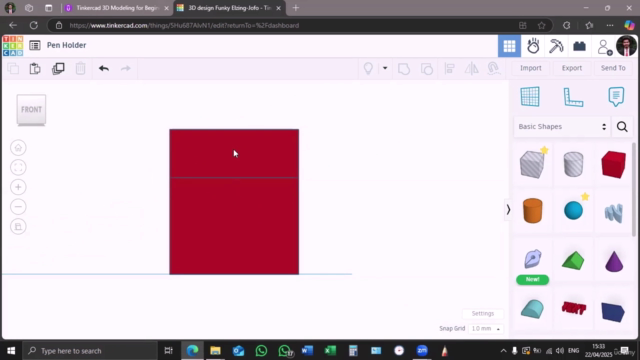Click the Zoom out minus button
The width and height of the screenshot is (640, 360).
(x=18, y=207)
